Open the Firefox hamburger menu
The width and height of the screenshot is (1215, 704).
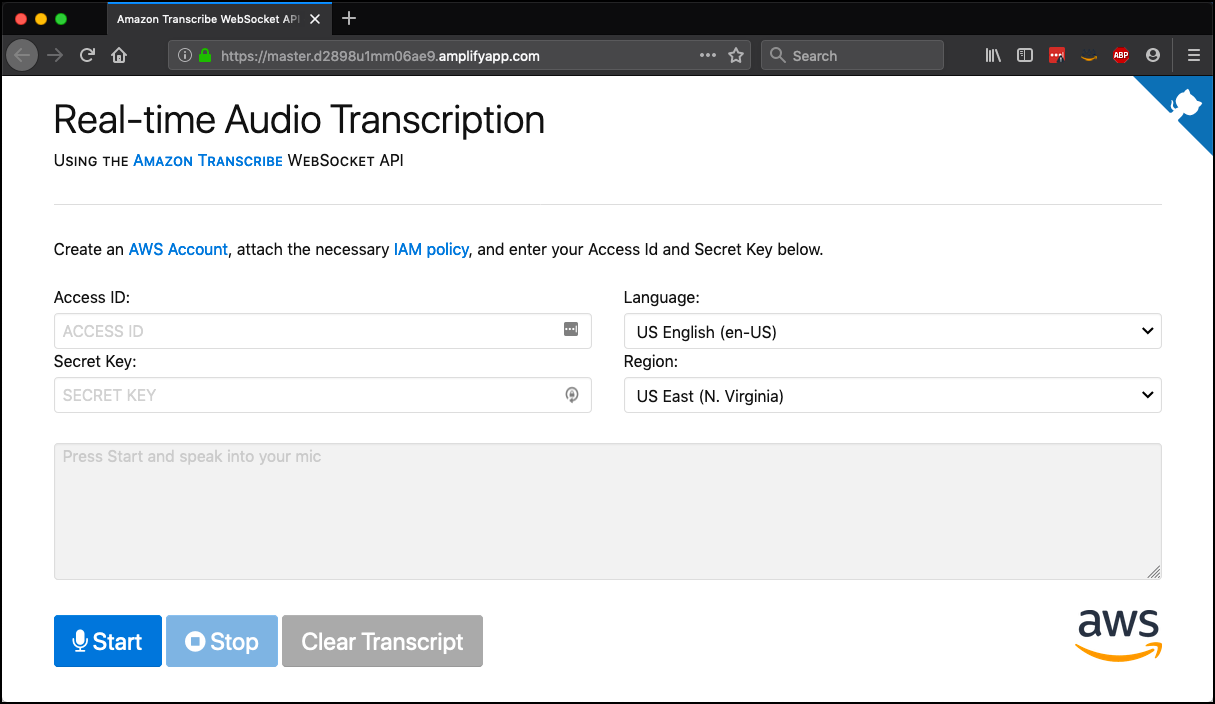pos(1193,56)
